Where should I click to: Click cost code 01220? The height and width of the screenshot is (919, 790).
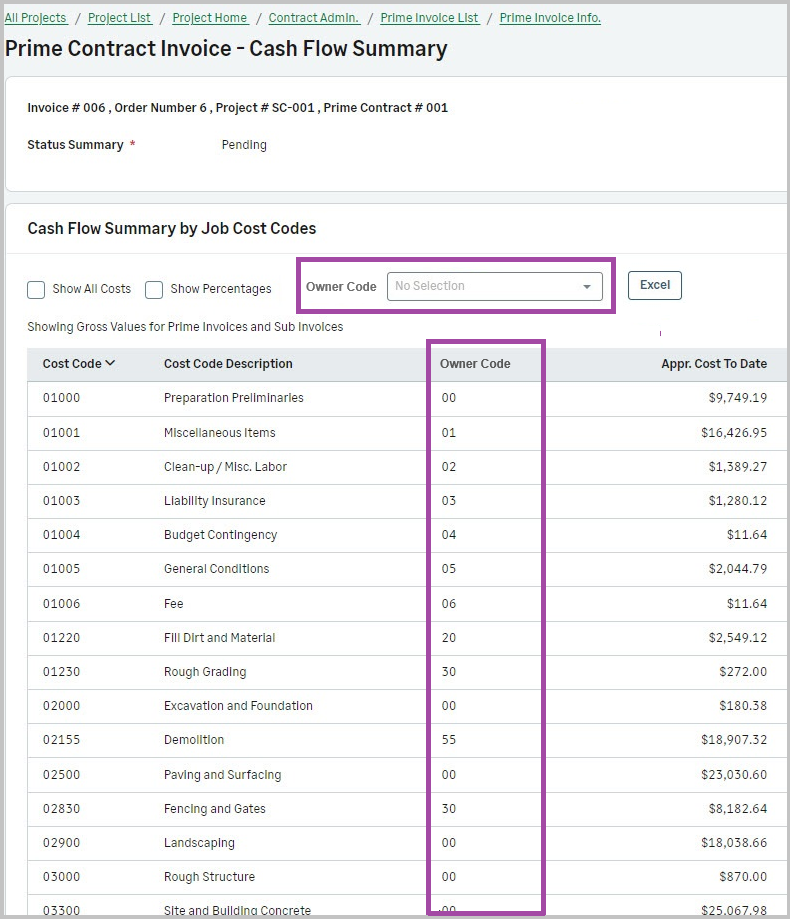click(62, 638)
